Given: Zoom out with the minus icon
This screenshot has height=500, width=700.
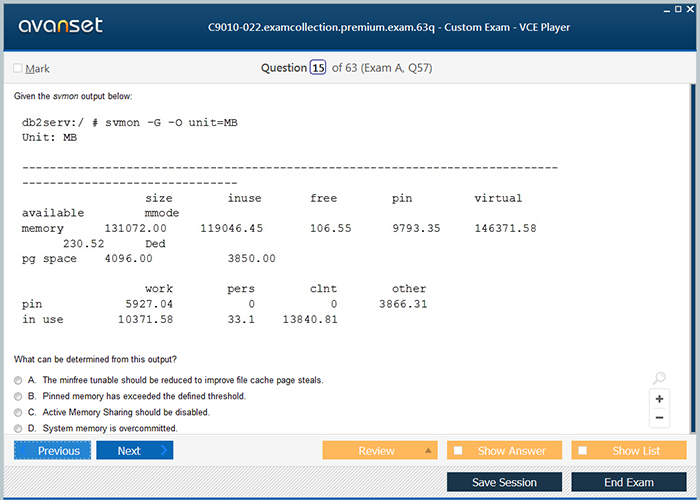Looking at the screenshot, I should (659, 417).
